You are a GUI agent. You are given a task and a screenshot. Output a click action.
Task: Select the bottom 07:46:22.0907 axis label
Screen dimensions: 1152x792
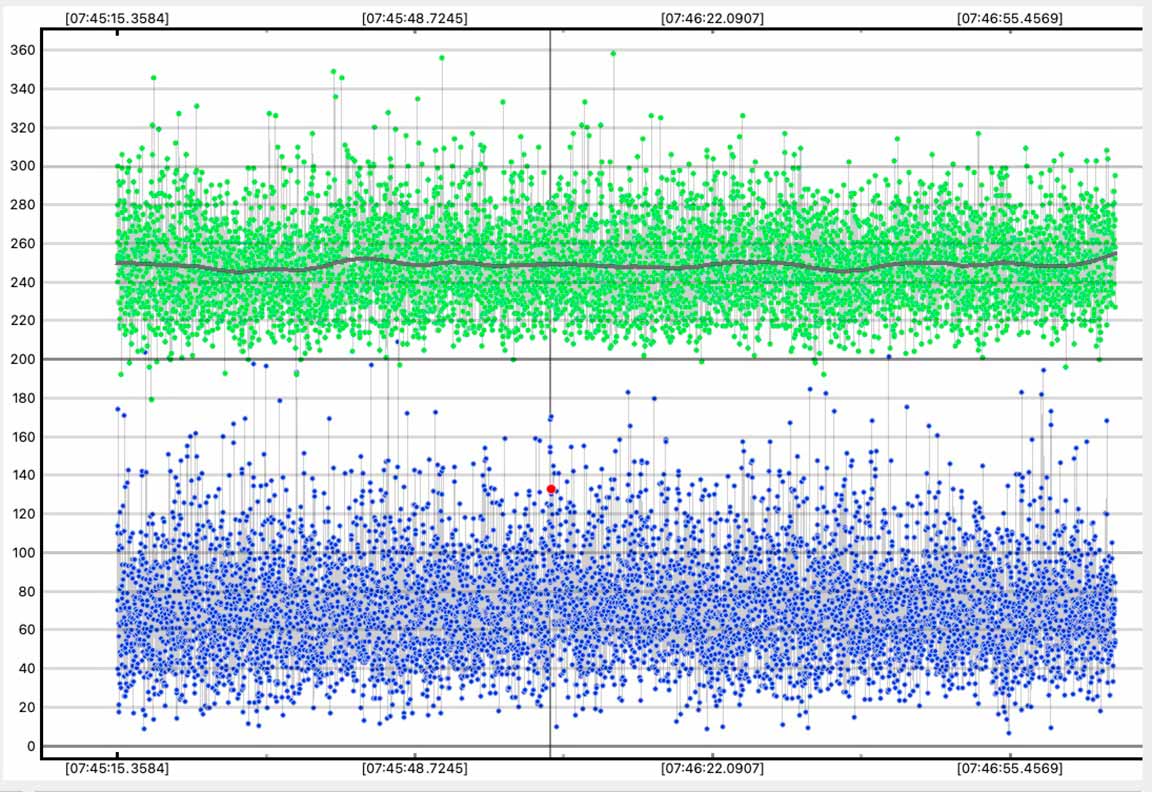pos(712,769)
